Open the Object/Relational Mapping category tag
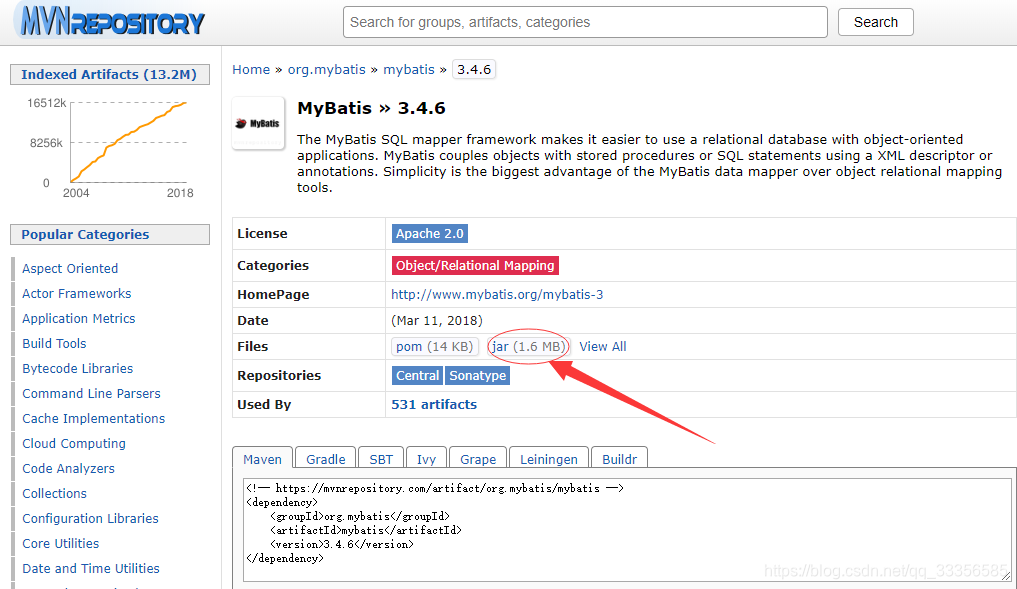1017x589 pixels. (475, 265)
